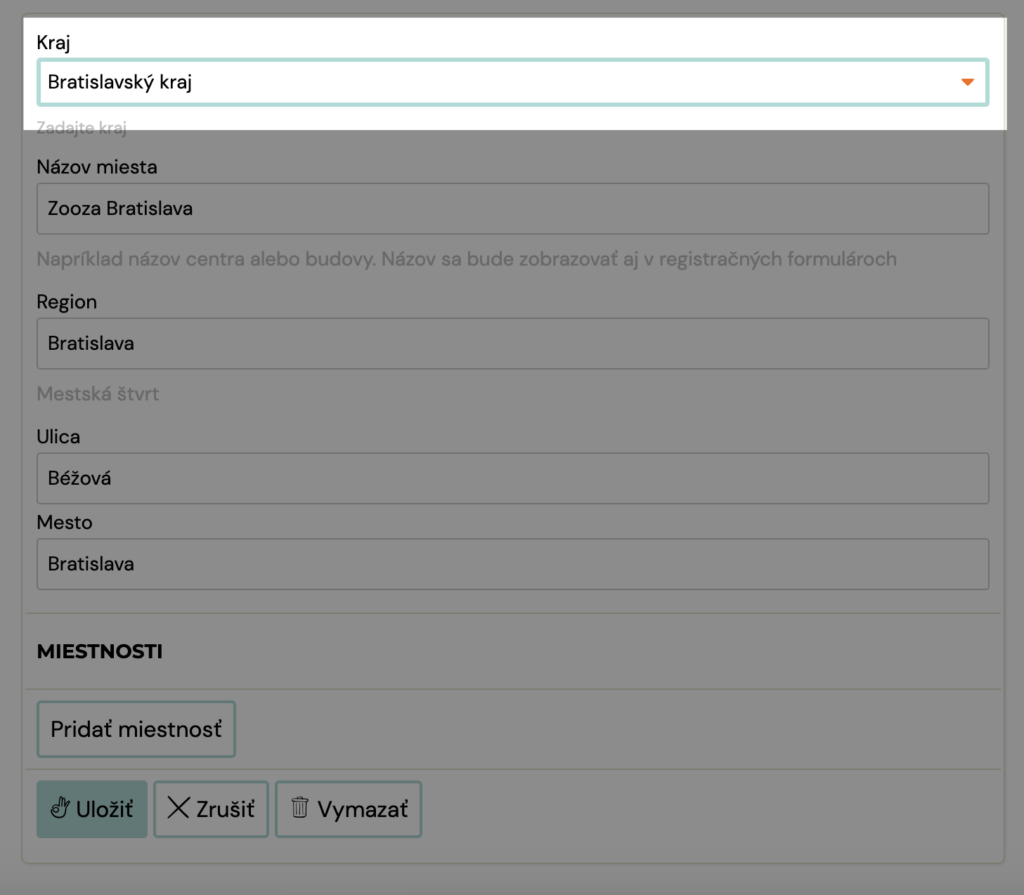This screenshot has width=1024, height=895.
Task: Delete the place with Vymazať
Action: coord(349,809)
